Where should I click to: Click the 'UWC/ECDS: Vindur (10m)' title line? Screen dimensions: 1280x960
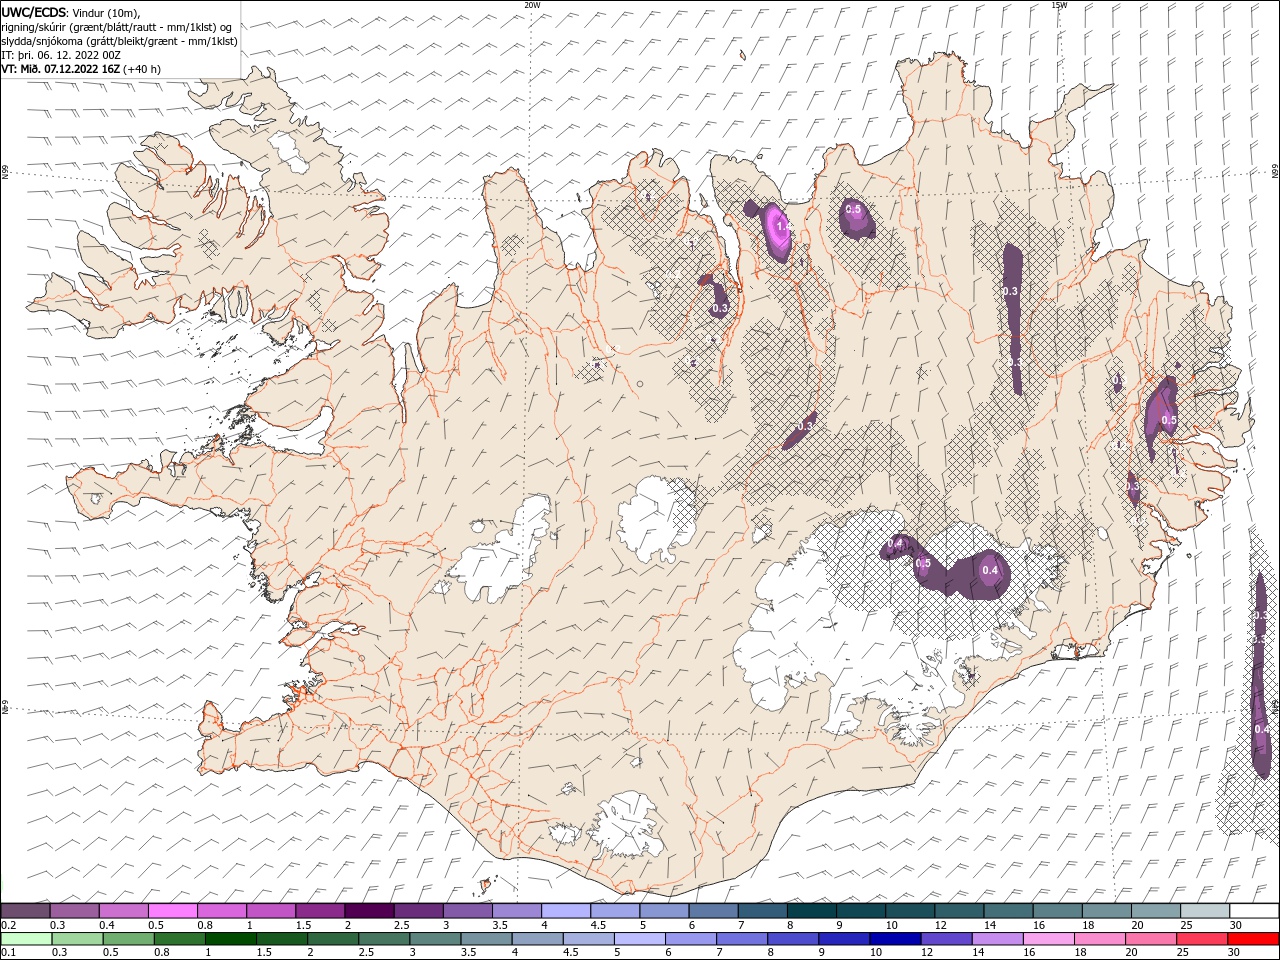point(71,12)
